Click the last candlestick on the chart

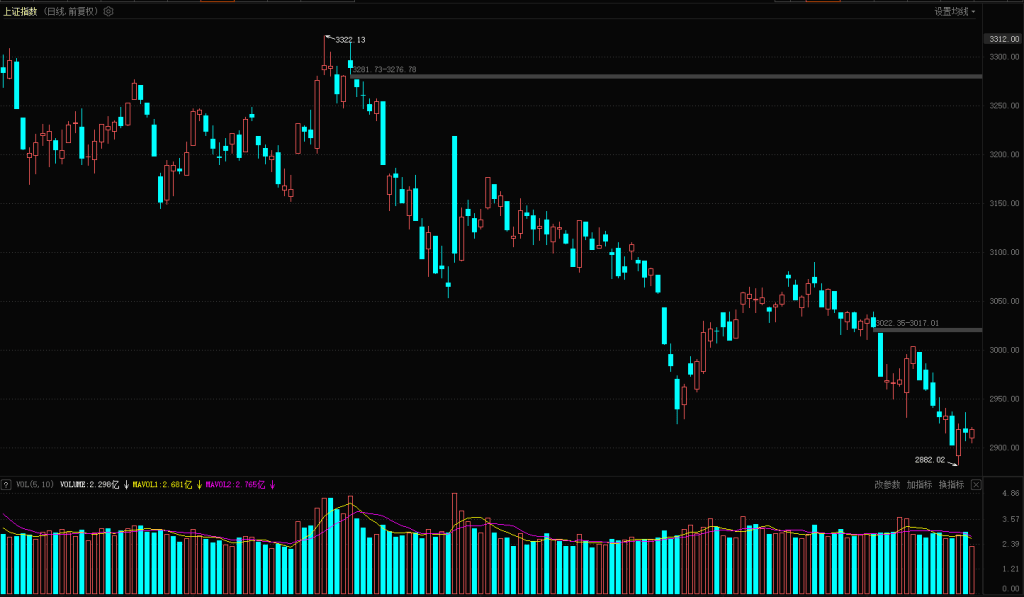click(x=971, y=434)
